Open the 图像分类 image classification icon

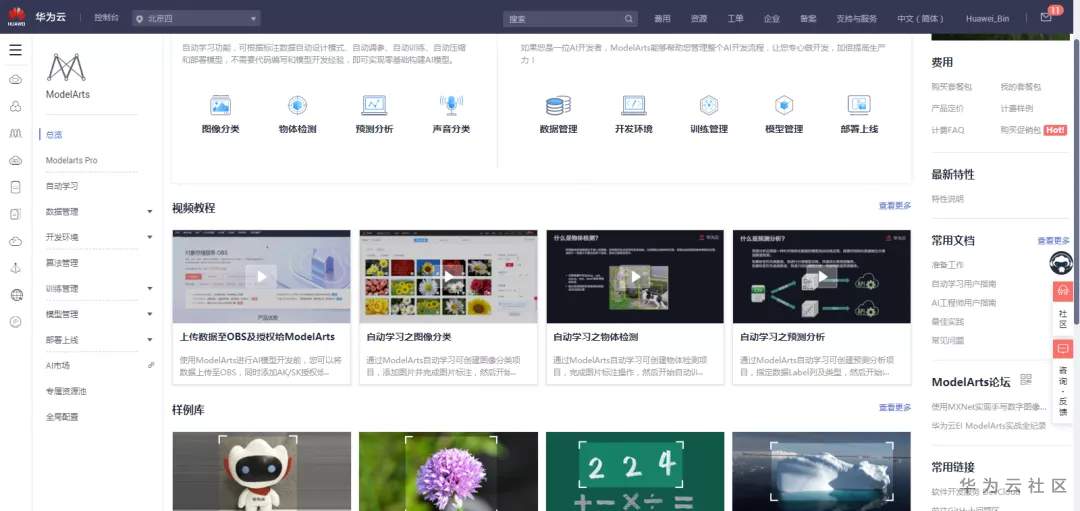(x=220, y=105)
